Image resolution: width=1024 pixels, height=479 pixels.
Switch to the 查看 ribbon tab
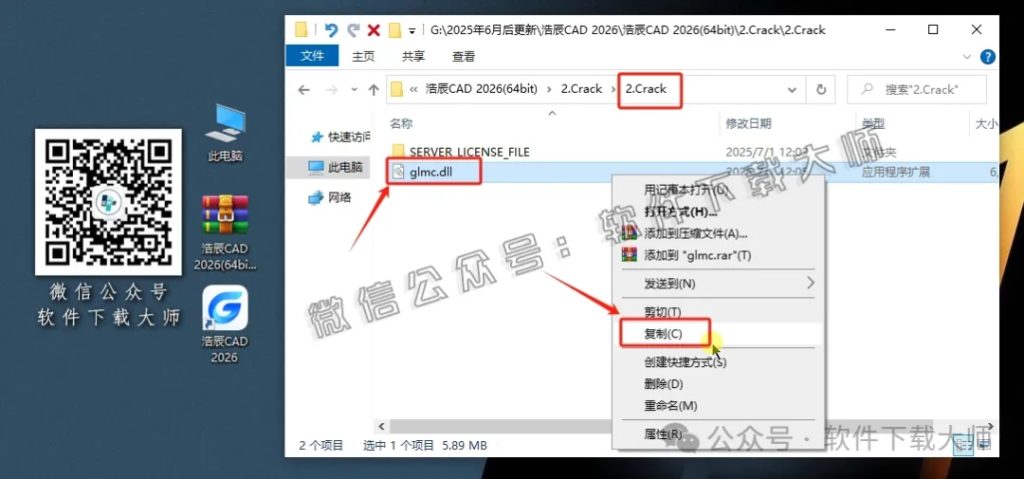(463, 57)
